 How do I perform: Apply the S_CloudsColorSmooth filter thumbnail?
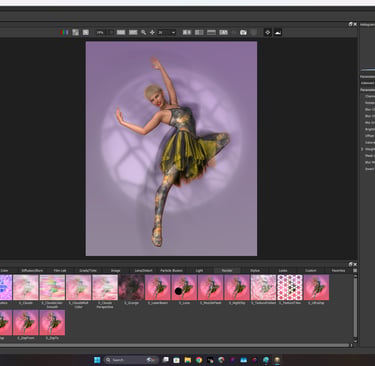pos(52,287)
